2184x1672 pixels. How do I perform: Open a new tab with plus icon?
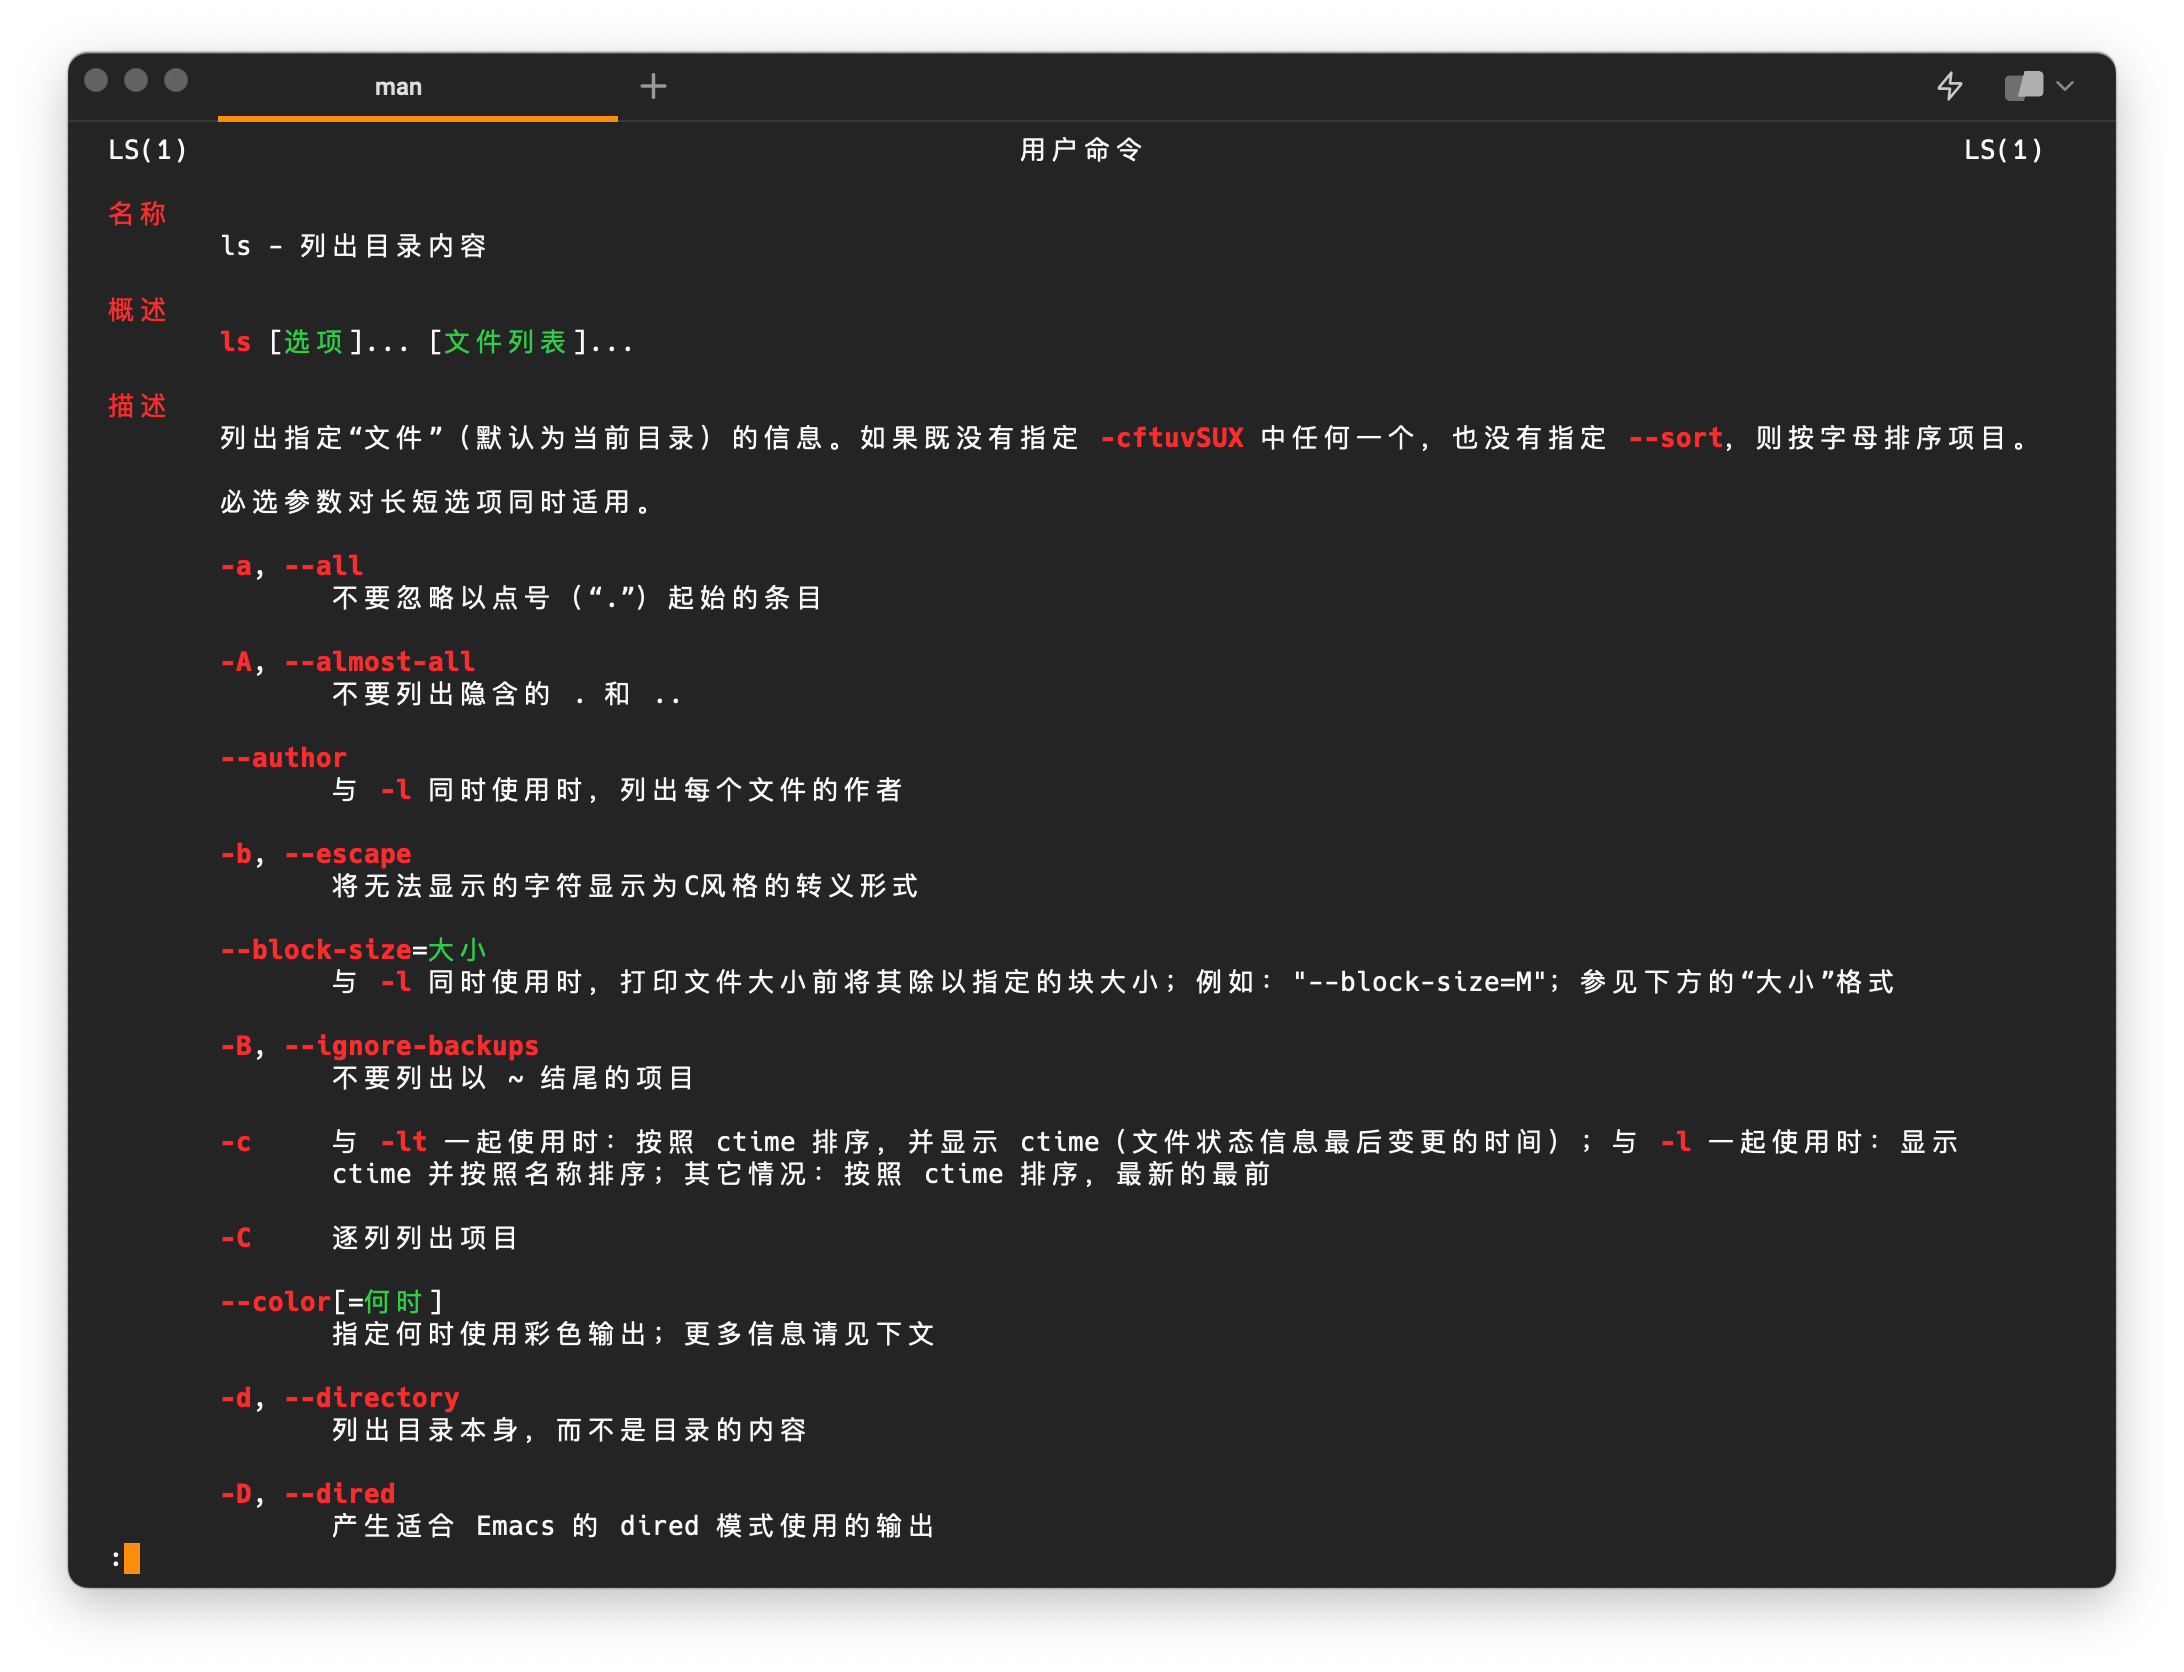[653, 86]
